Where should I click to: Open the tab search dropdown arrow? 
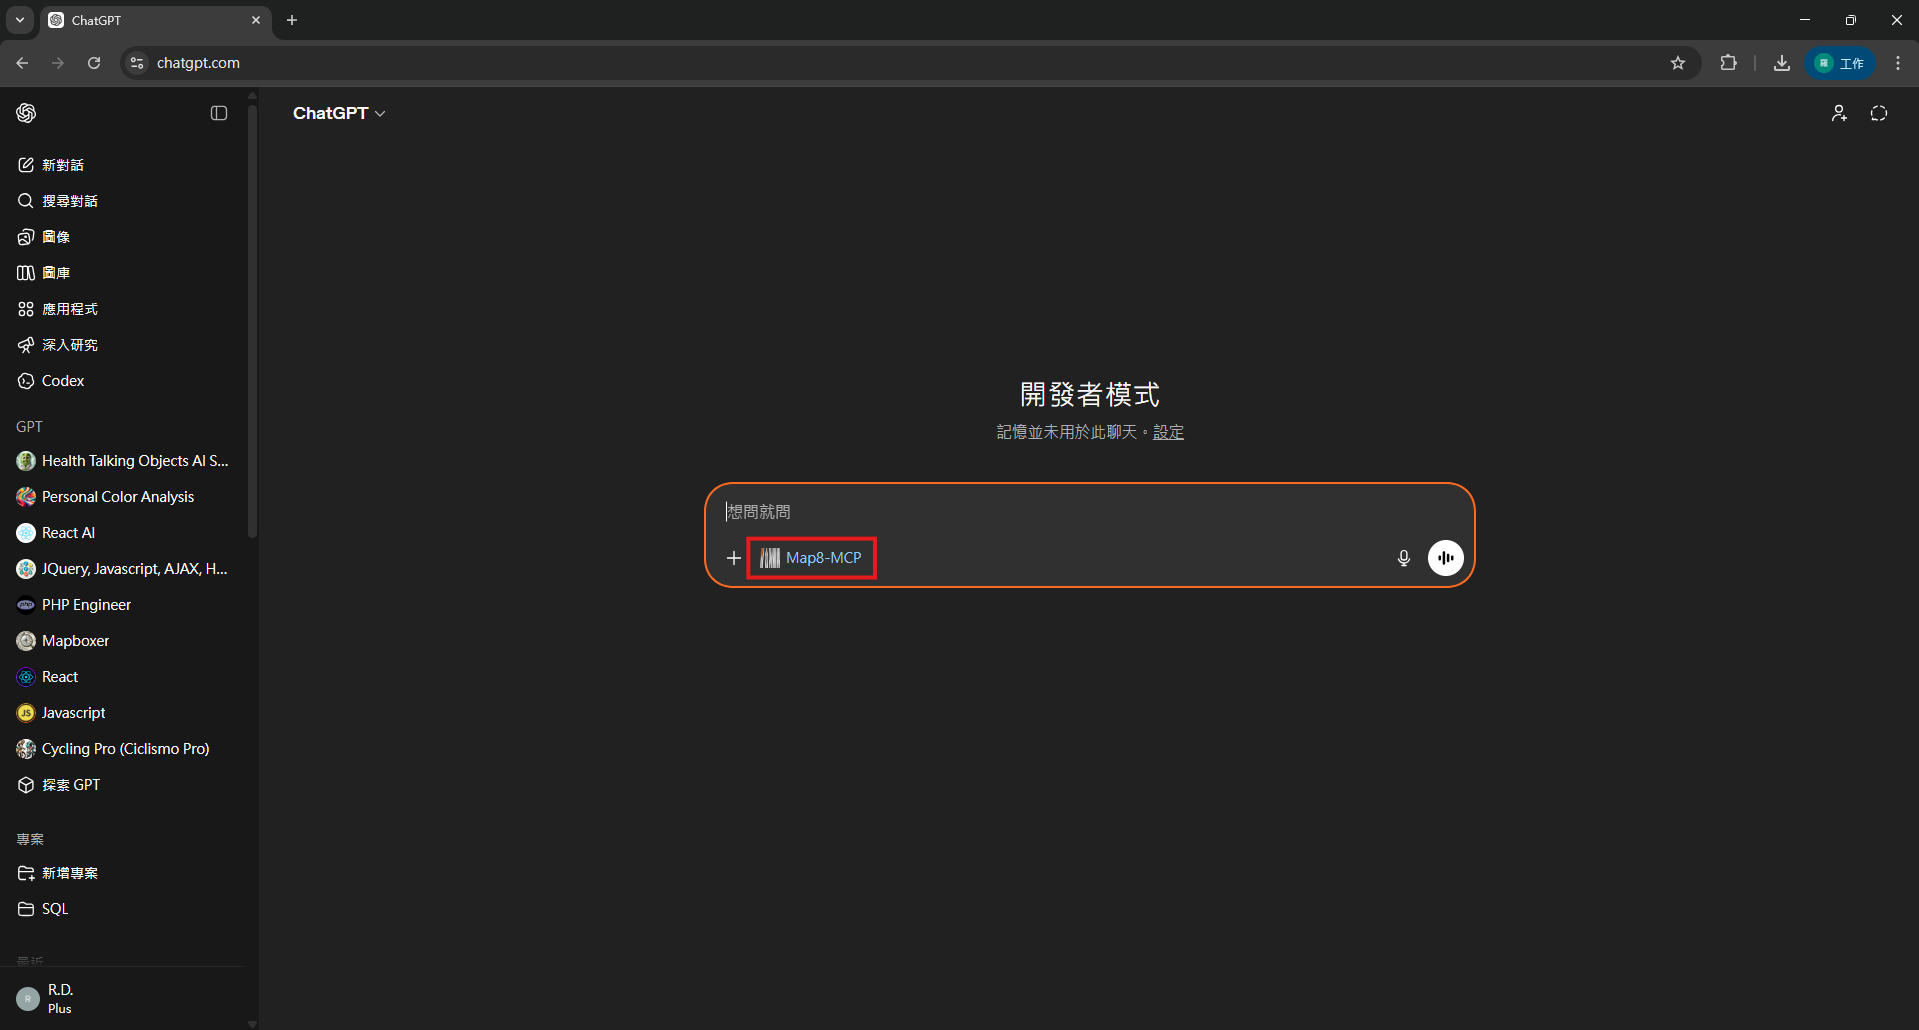[x=20, y=20]
